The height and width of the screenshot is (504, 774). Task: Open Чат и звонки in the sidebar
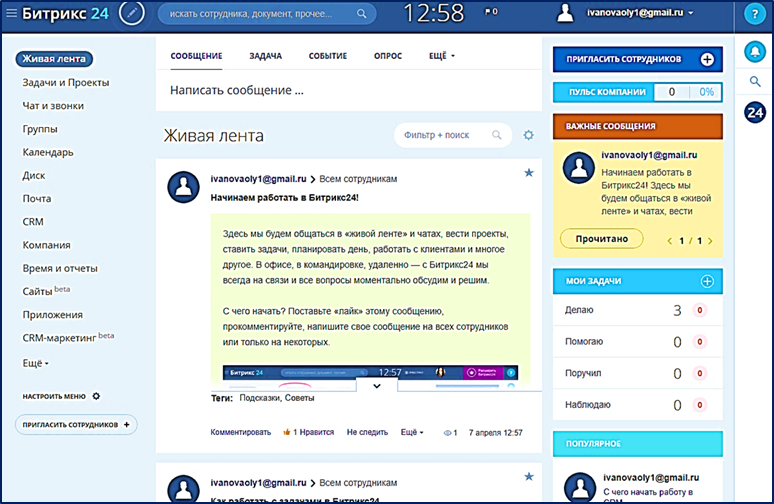[53, 106]
